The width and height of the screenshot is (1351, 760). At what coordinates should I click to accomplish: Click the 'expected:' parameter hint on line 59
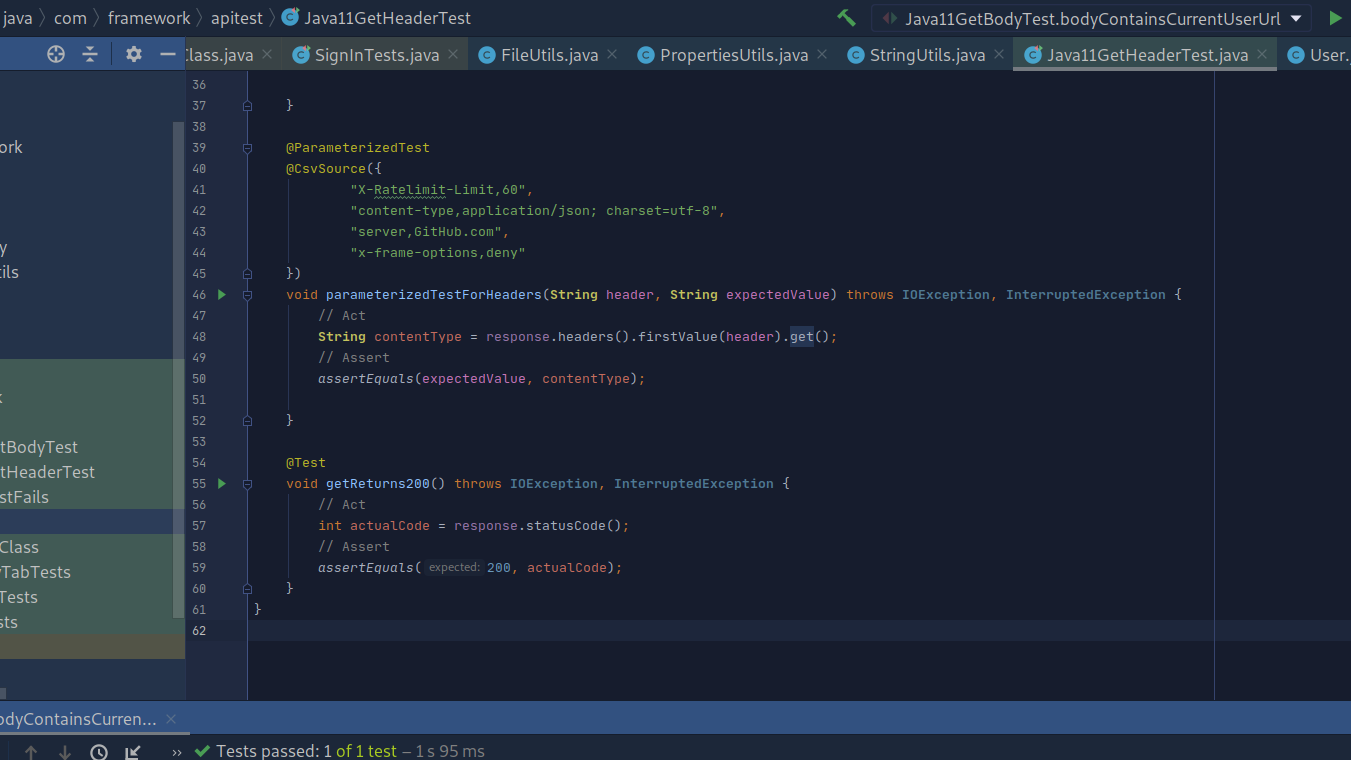[454, 568]
